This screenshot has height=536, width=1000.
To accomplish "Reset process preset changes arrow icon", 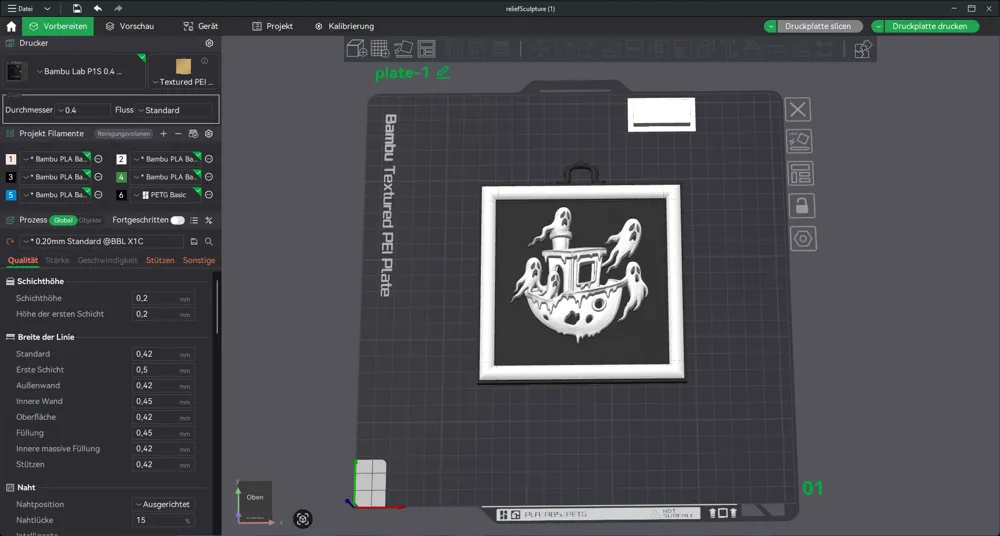I will [x=10, y=242].
